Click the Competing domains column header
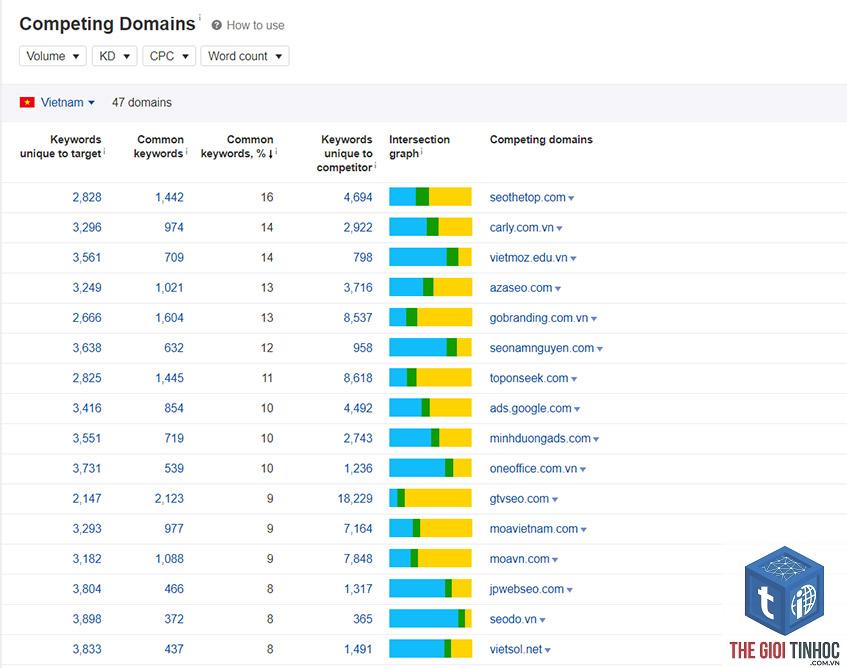Viewport: 847px width, 668px height. pos(541,139)
